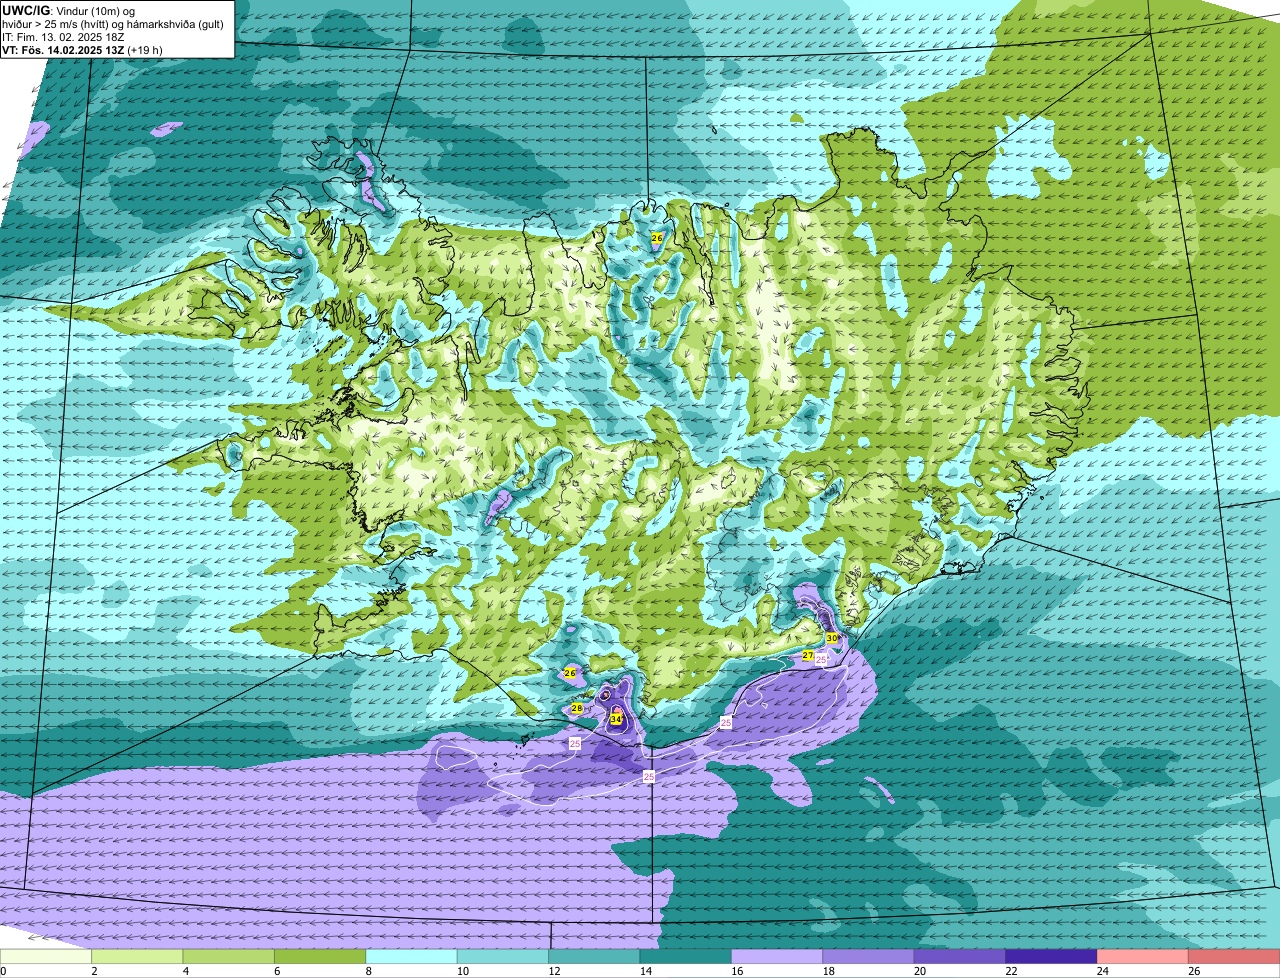Select the 14–16 m/s dark teal legend swatch
This screenshot has height=978, width=1280.
[686, 956]
